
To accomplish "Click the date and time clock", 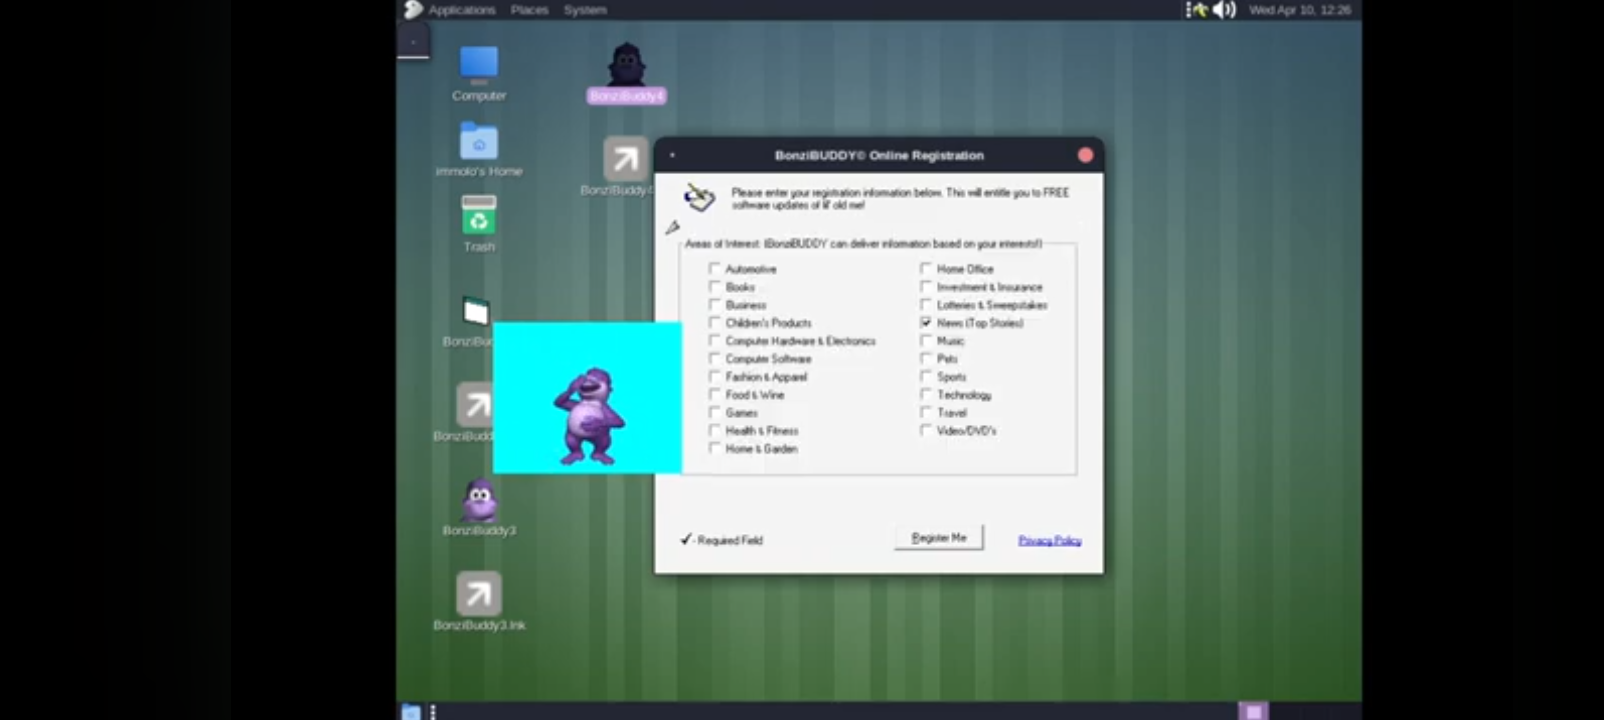I will [1299, 10].
